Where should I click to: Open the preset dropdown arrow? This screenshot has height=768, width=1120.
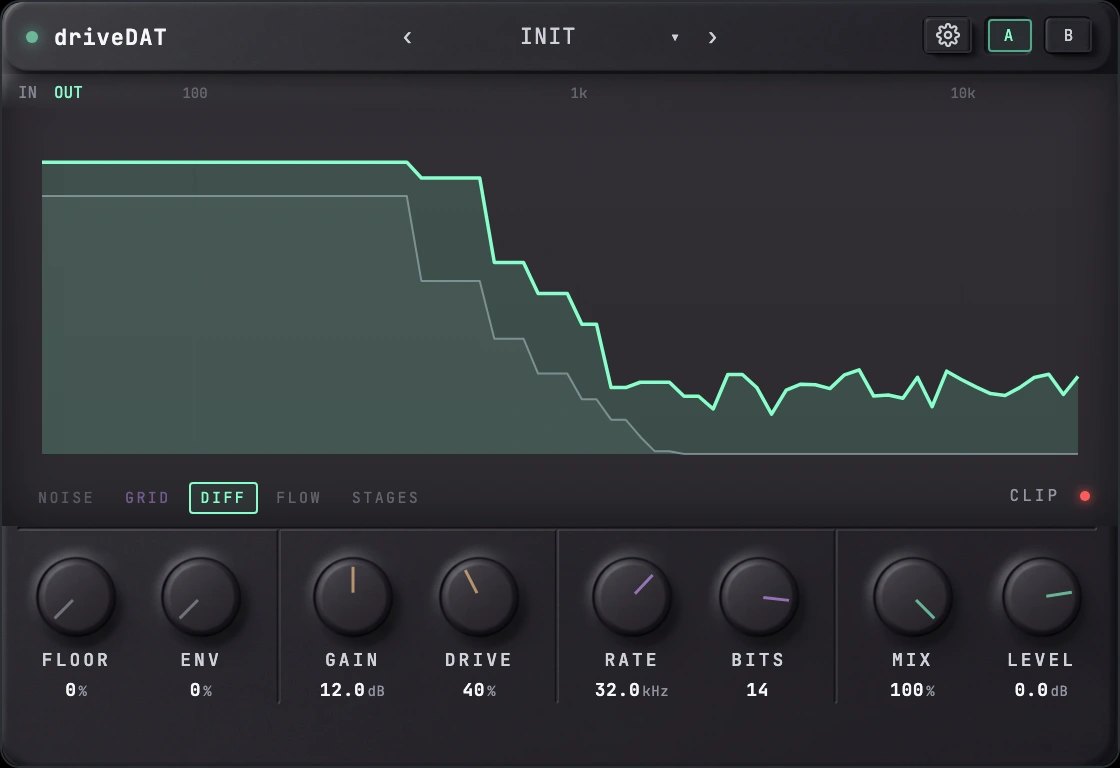coord(674,37)
